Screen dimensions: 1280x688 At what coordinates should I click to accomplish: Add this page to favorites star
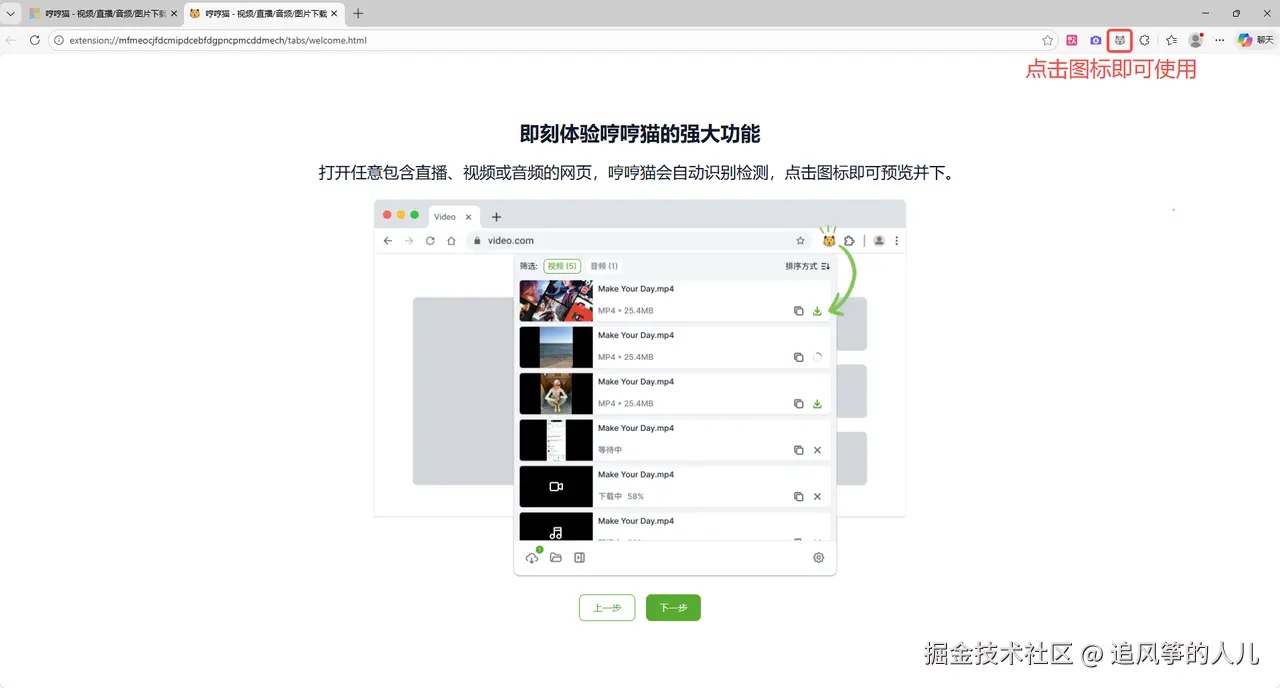pos(1047,40)
